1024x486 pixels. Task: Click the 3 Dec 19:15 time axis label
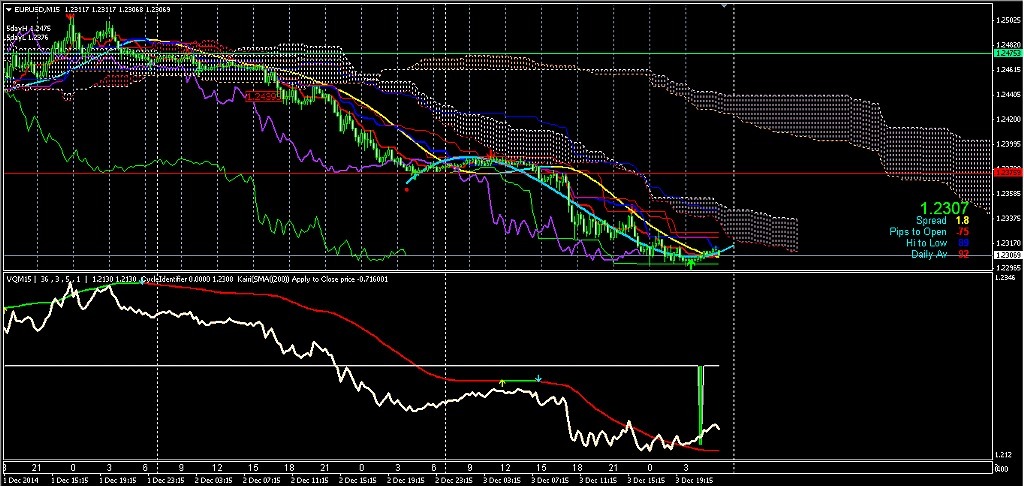click(695, 479)
